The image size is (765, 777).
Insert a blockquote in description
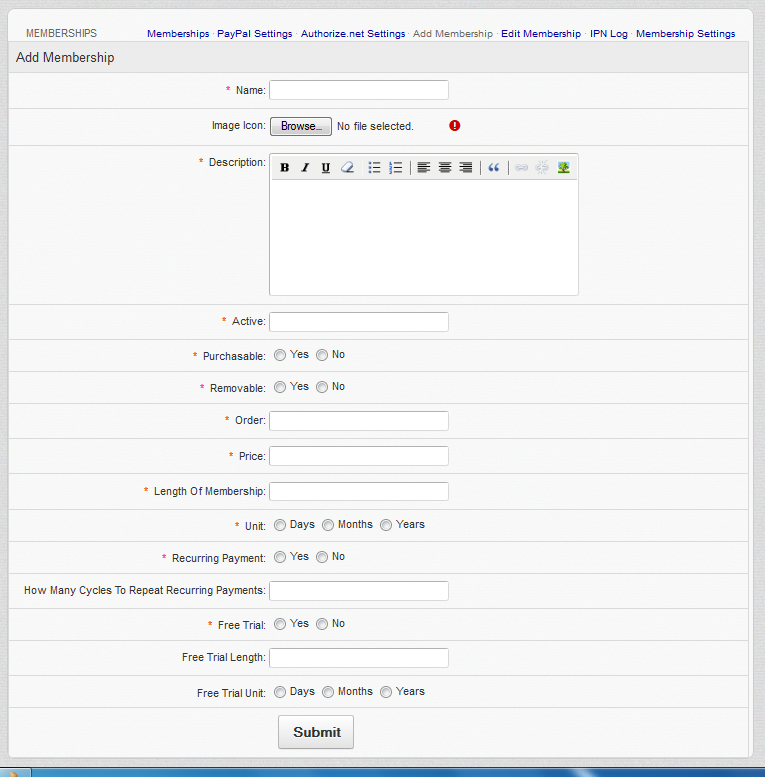pos(493,168)
